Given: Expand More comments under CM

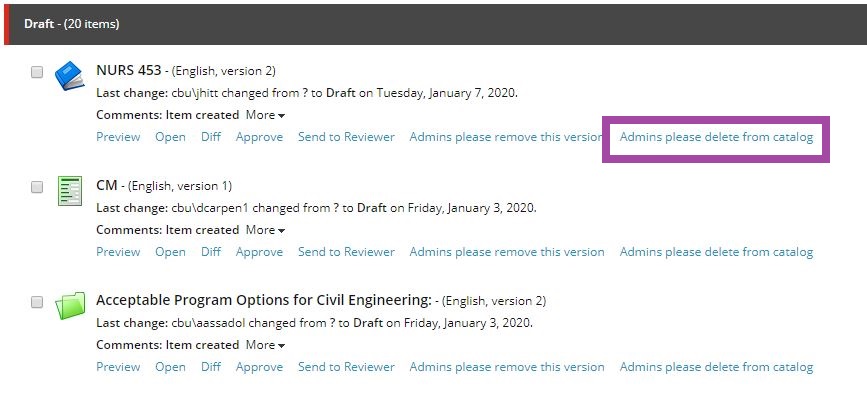Looking at the screenshot, I should click(265, 230).
